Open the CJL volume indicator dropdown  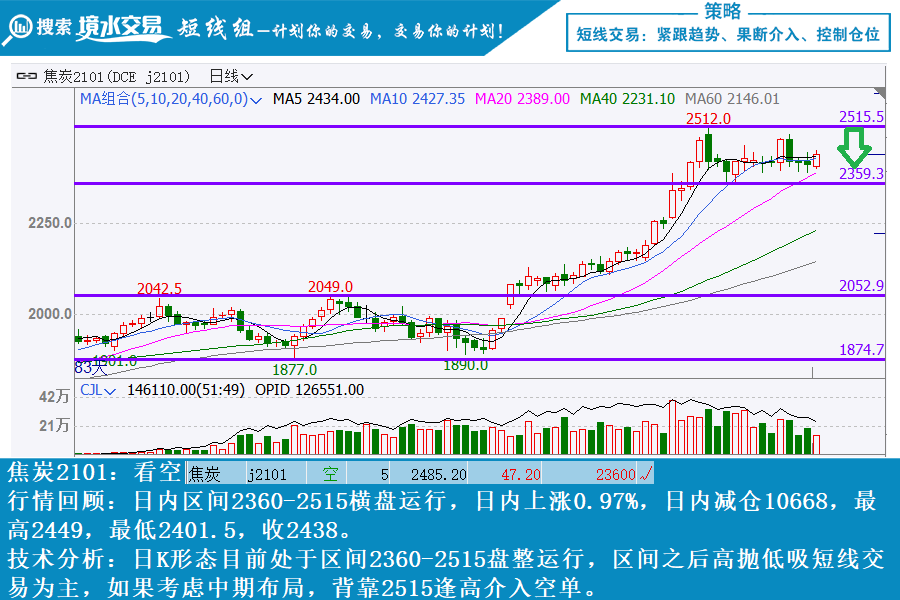(98, 390)
